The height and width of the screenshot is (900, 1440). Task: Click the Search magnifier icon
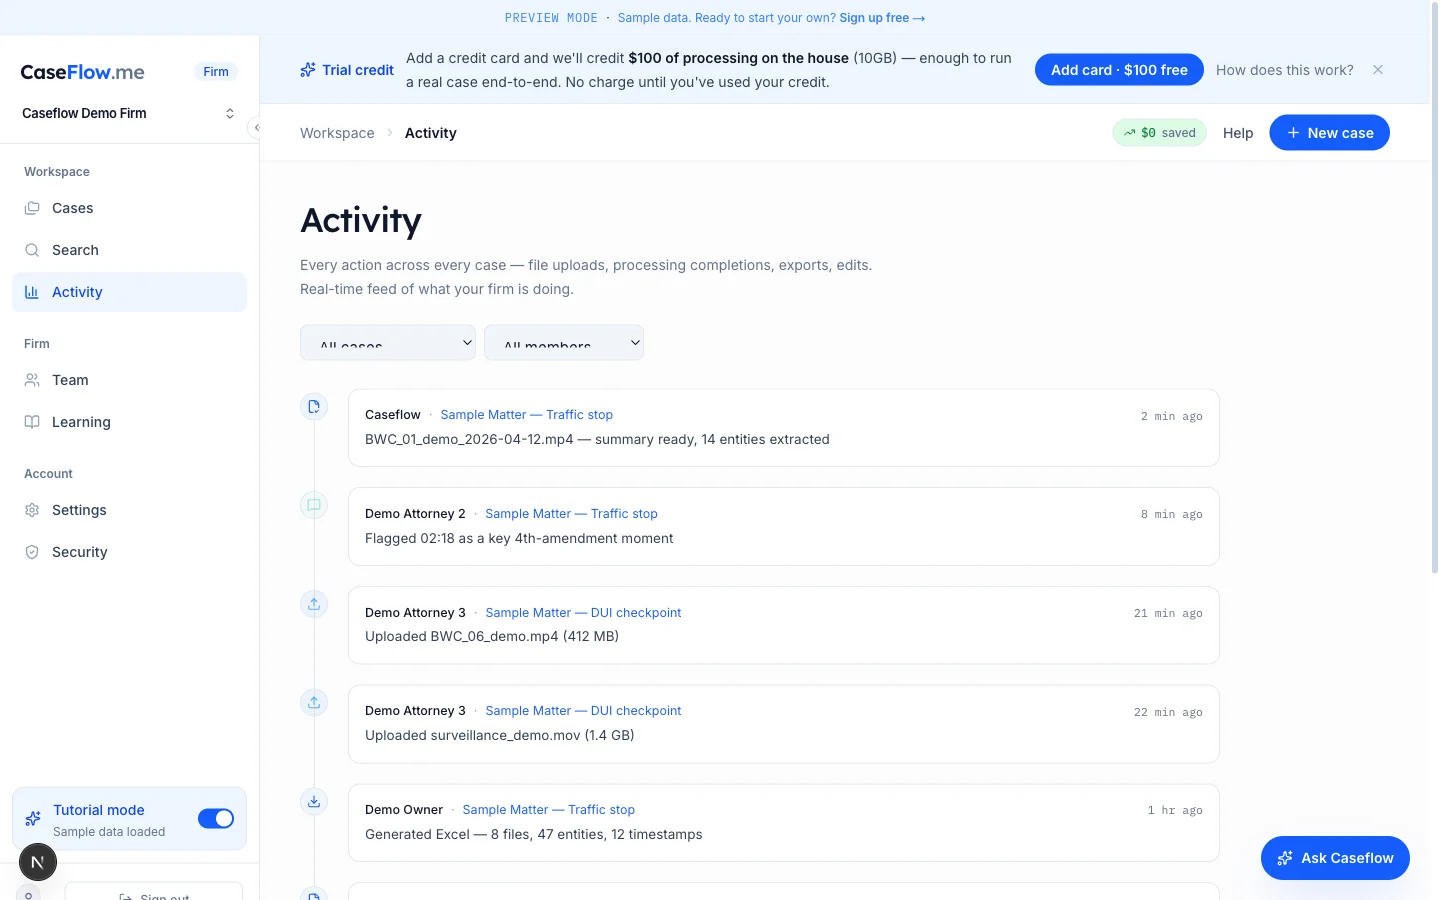32,250
